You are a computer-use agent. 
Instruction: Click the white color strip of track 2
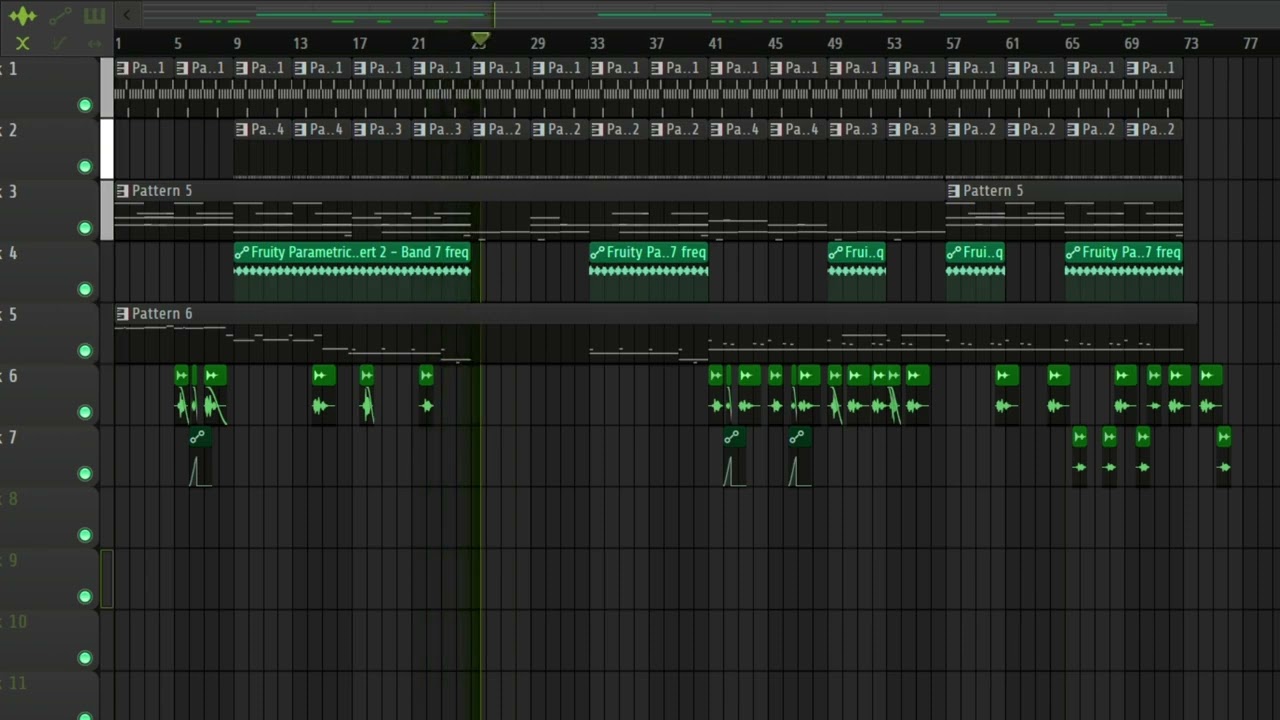107,149
